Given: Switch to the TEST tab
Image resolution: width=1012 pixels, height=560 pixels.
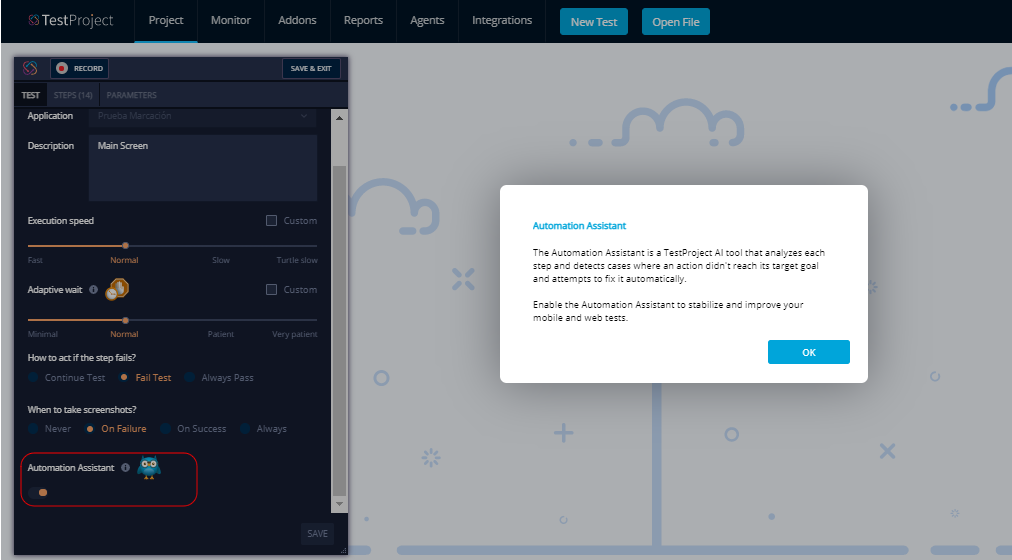Looking at the screenshot, I should (30, 95).
